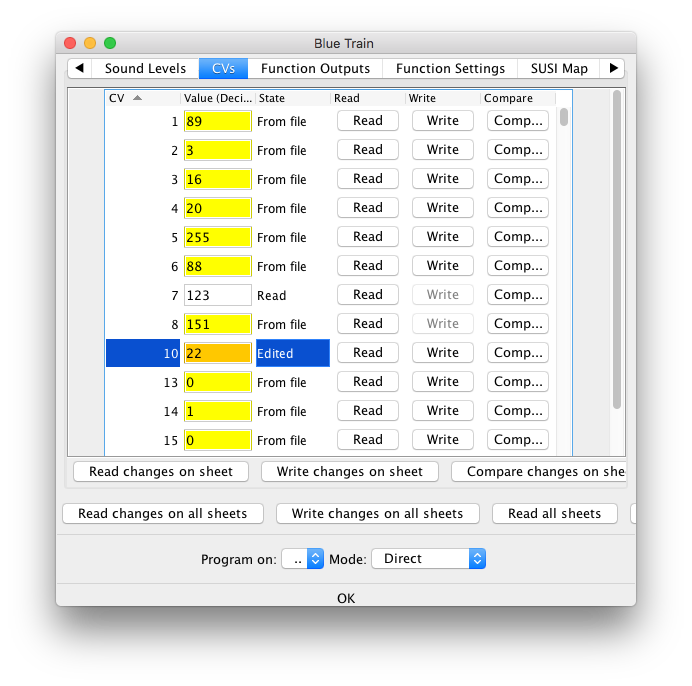The image size is (692, 686).
Task: Confirm with the OK button
Action: tap(346, 598)
